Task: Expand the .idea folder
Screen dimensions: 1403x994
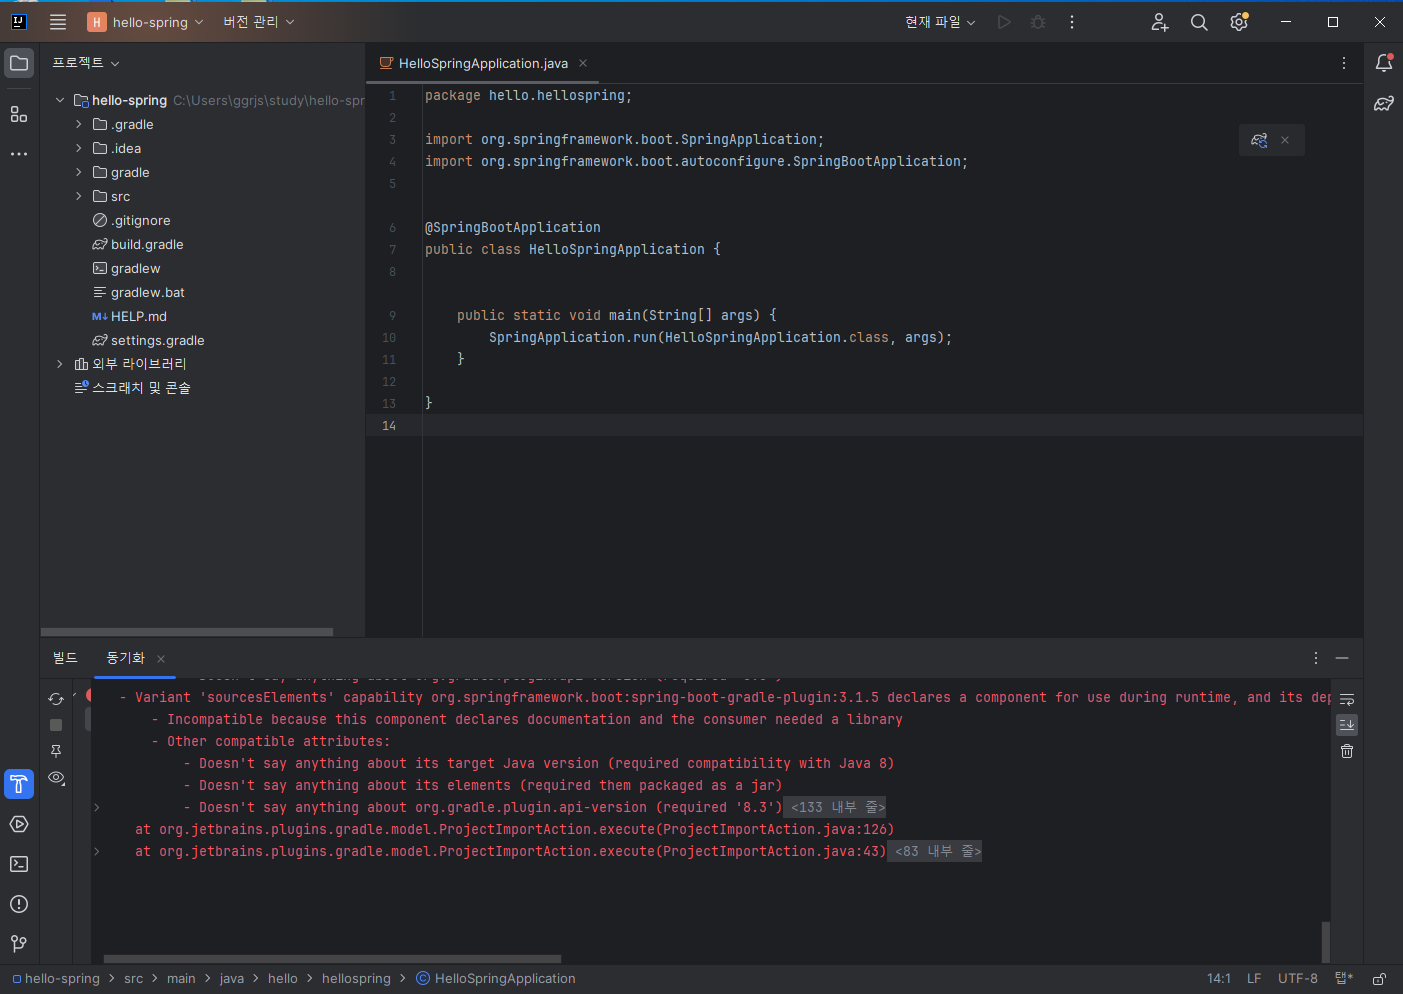Action: pyautogui.click(x=79, y=148)
